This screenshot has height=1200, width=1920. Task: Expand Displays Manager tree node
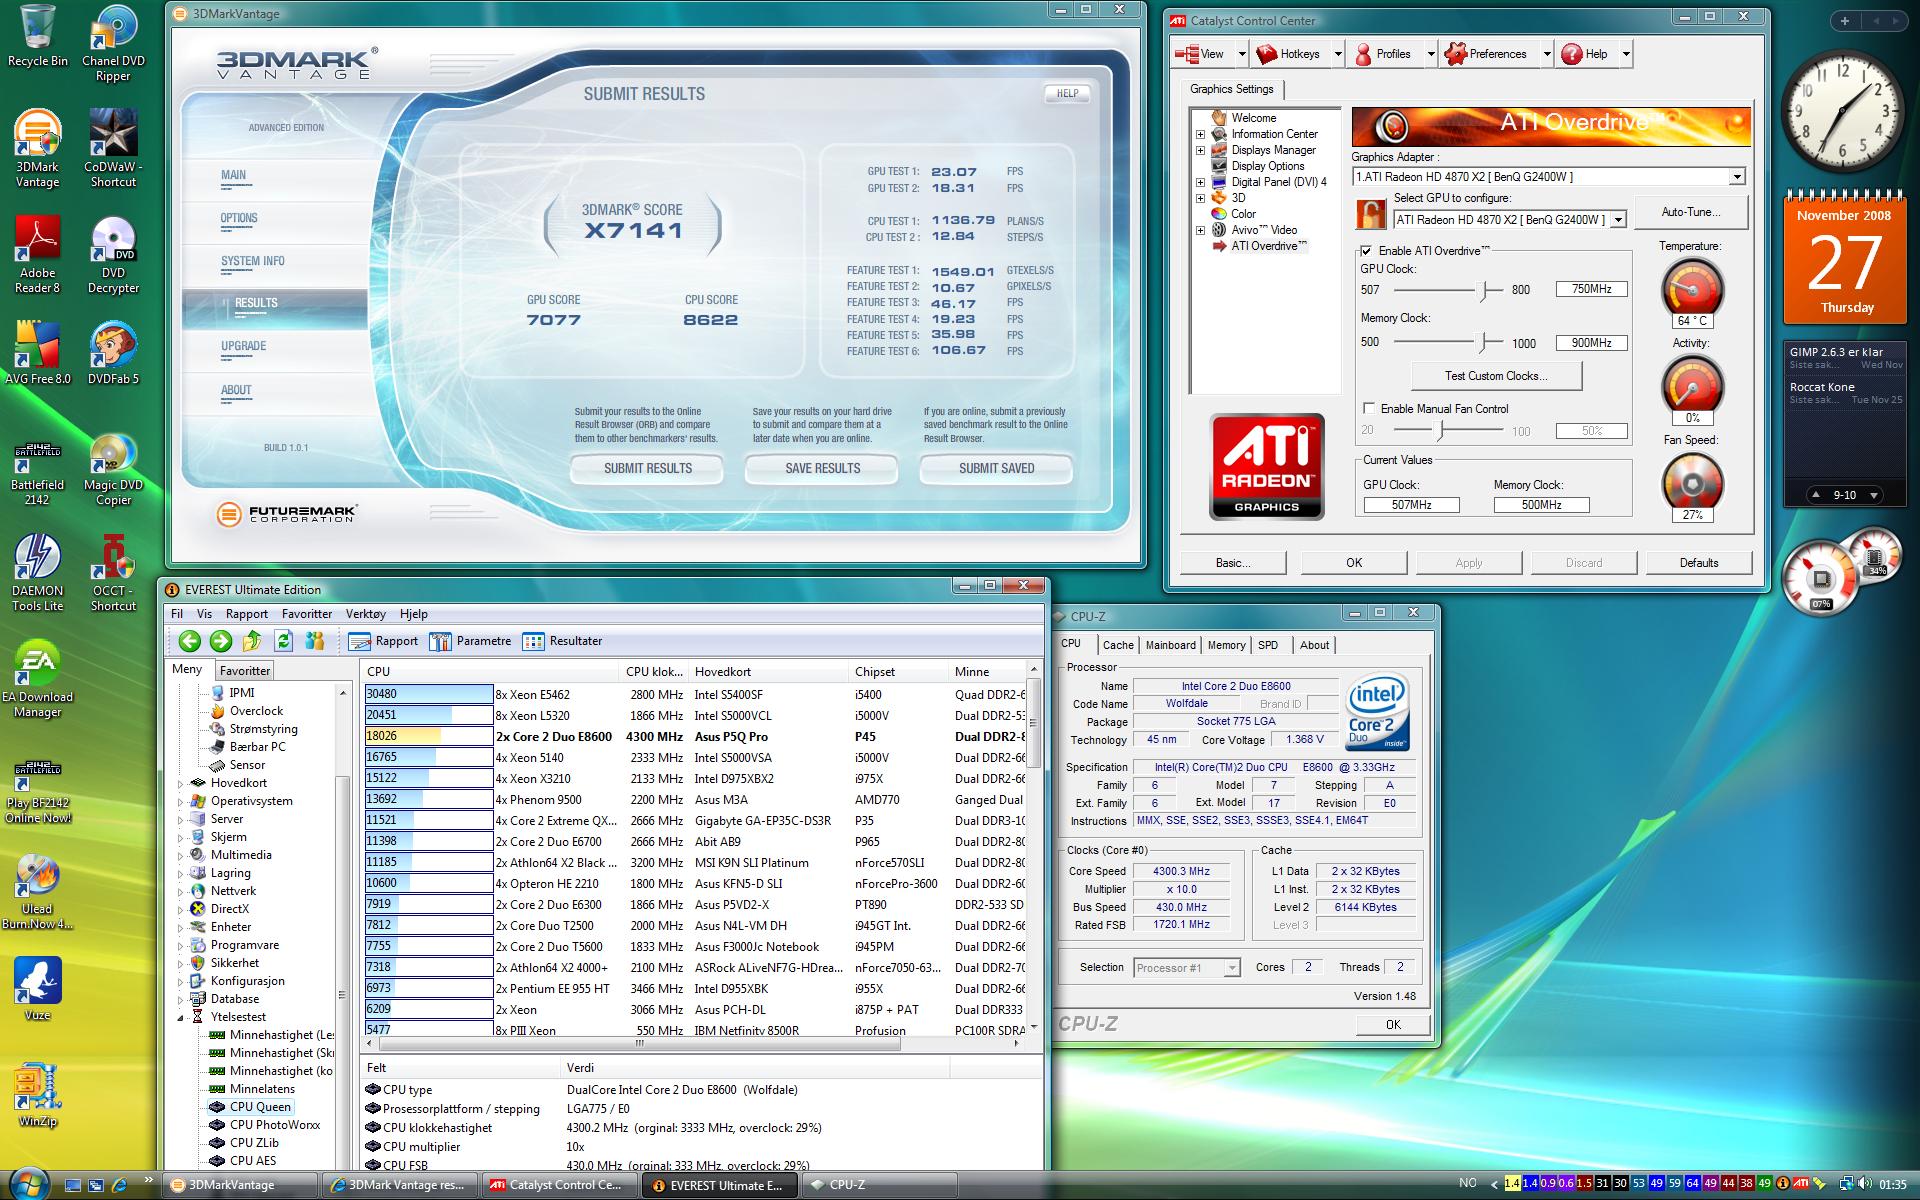tap(1200, 150)
